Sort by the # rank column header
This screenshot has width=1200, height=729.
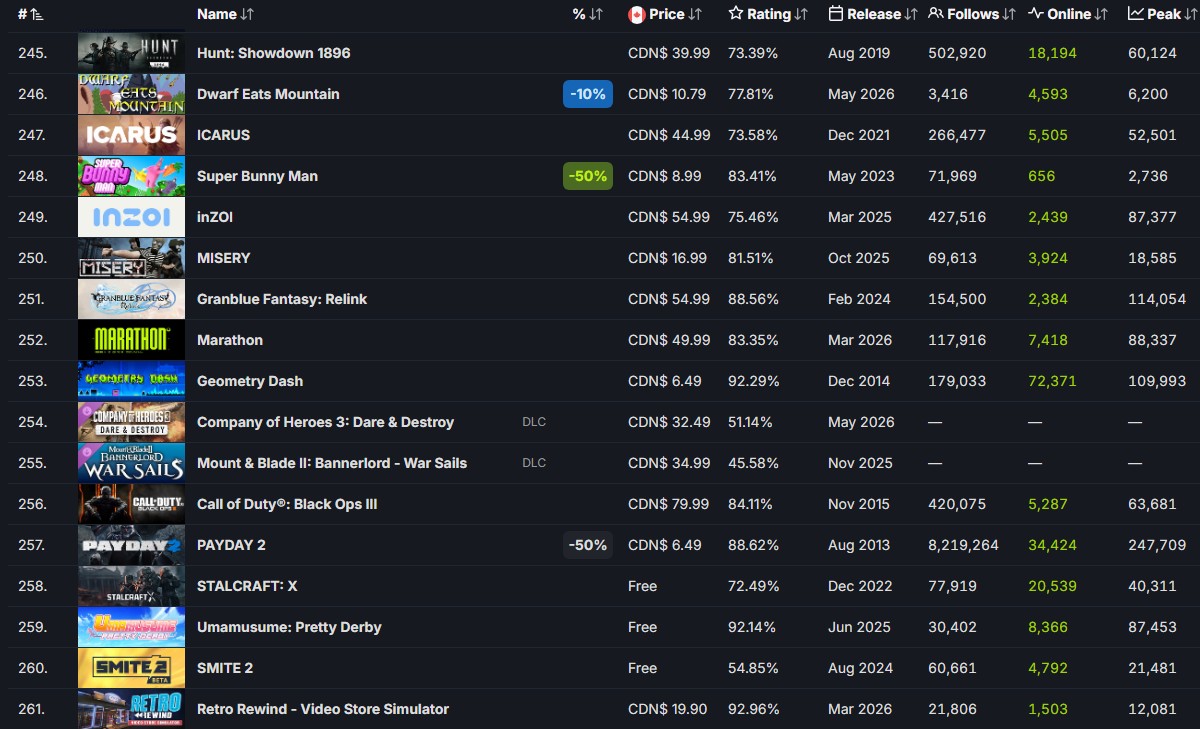tap(30, 14)
